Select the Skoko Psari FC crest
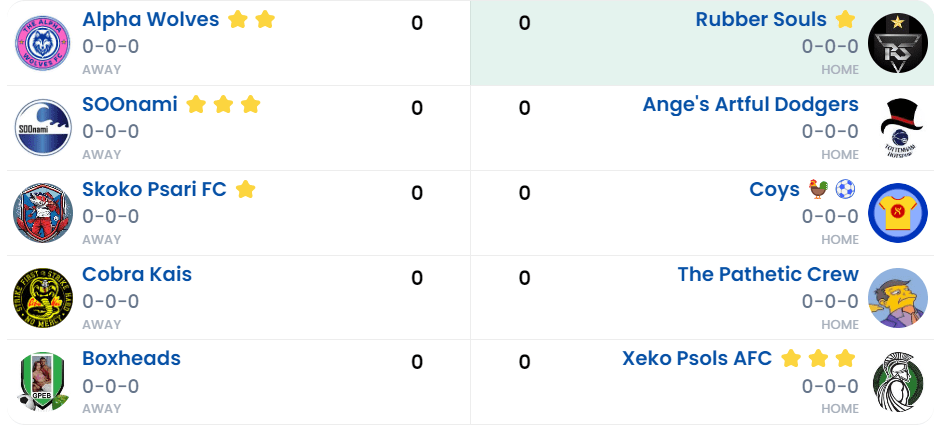The image size is (940, 429). tap(43, 213)
